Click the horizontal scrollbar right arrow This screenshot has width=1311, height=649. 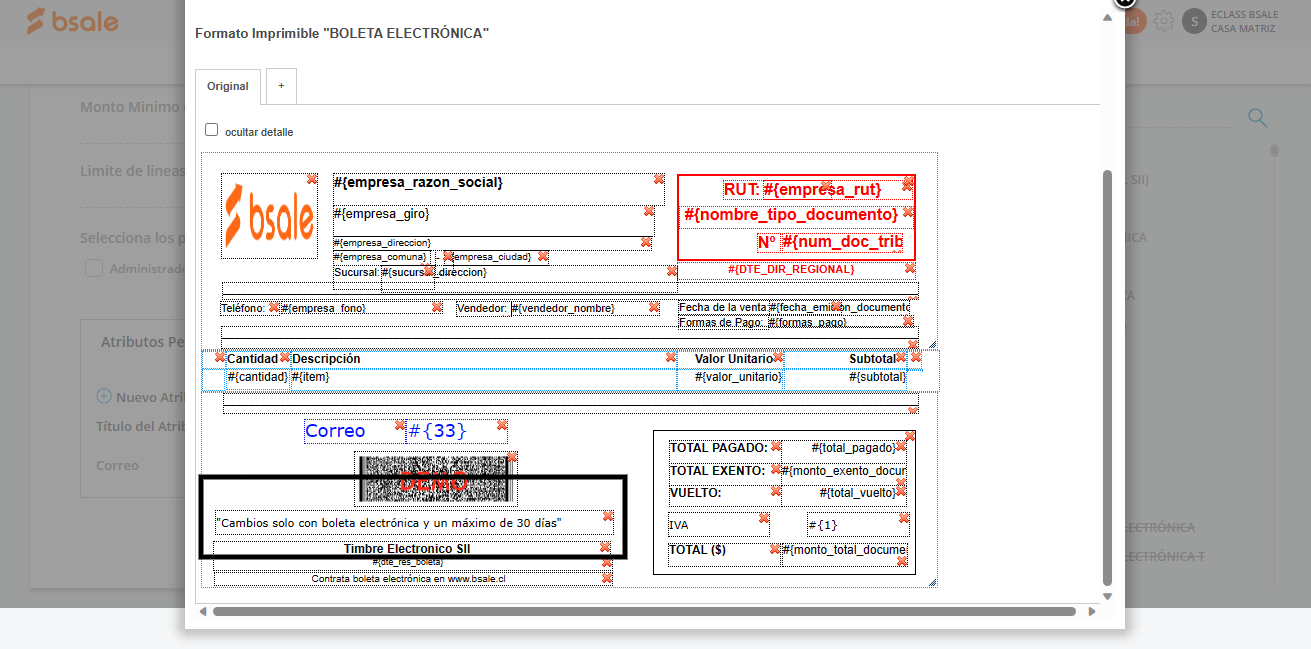click(1092, 611)
